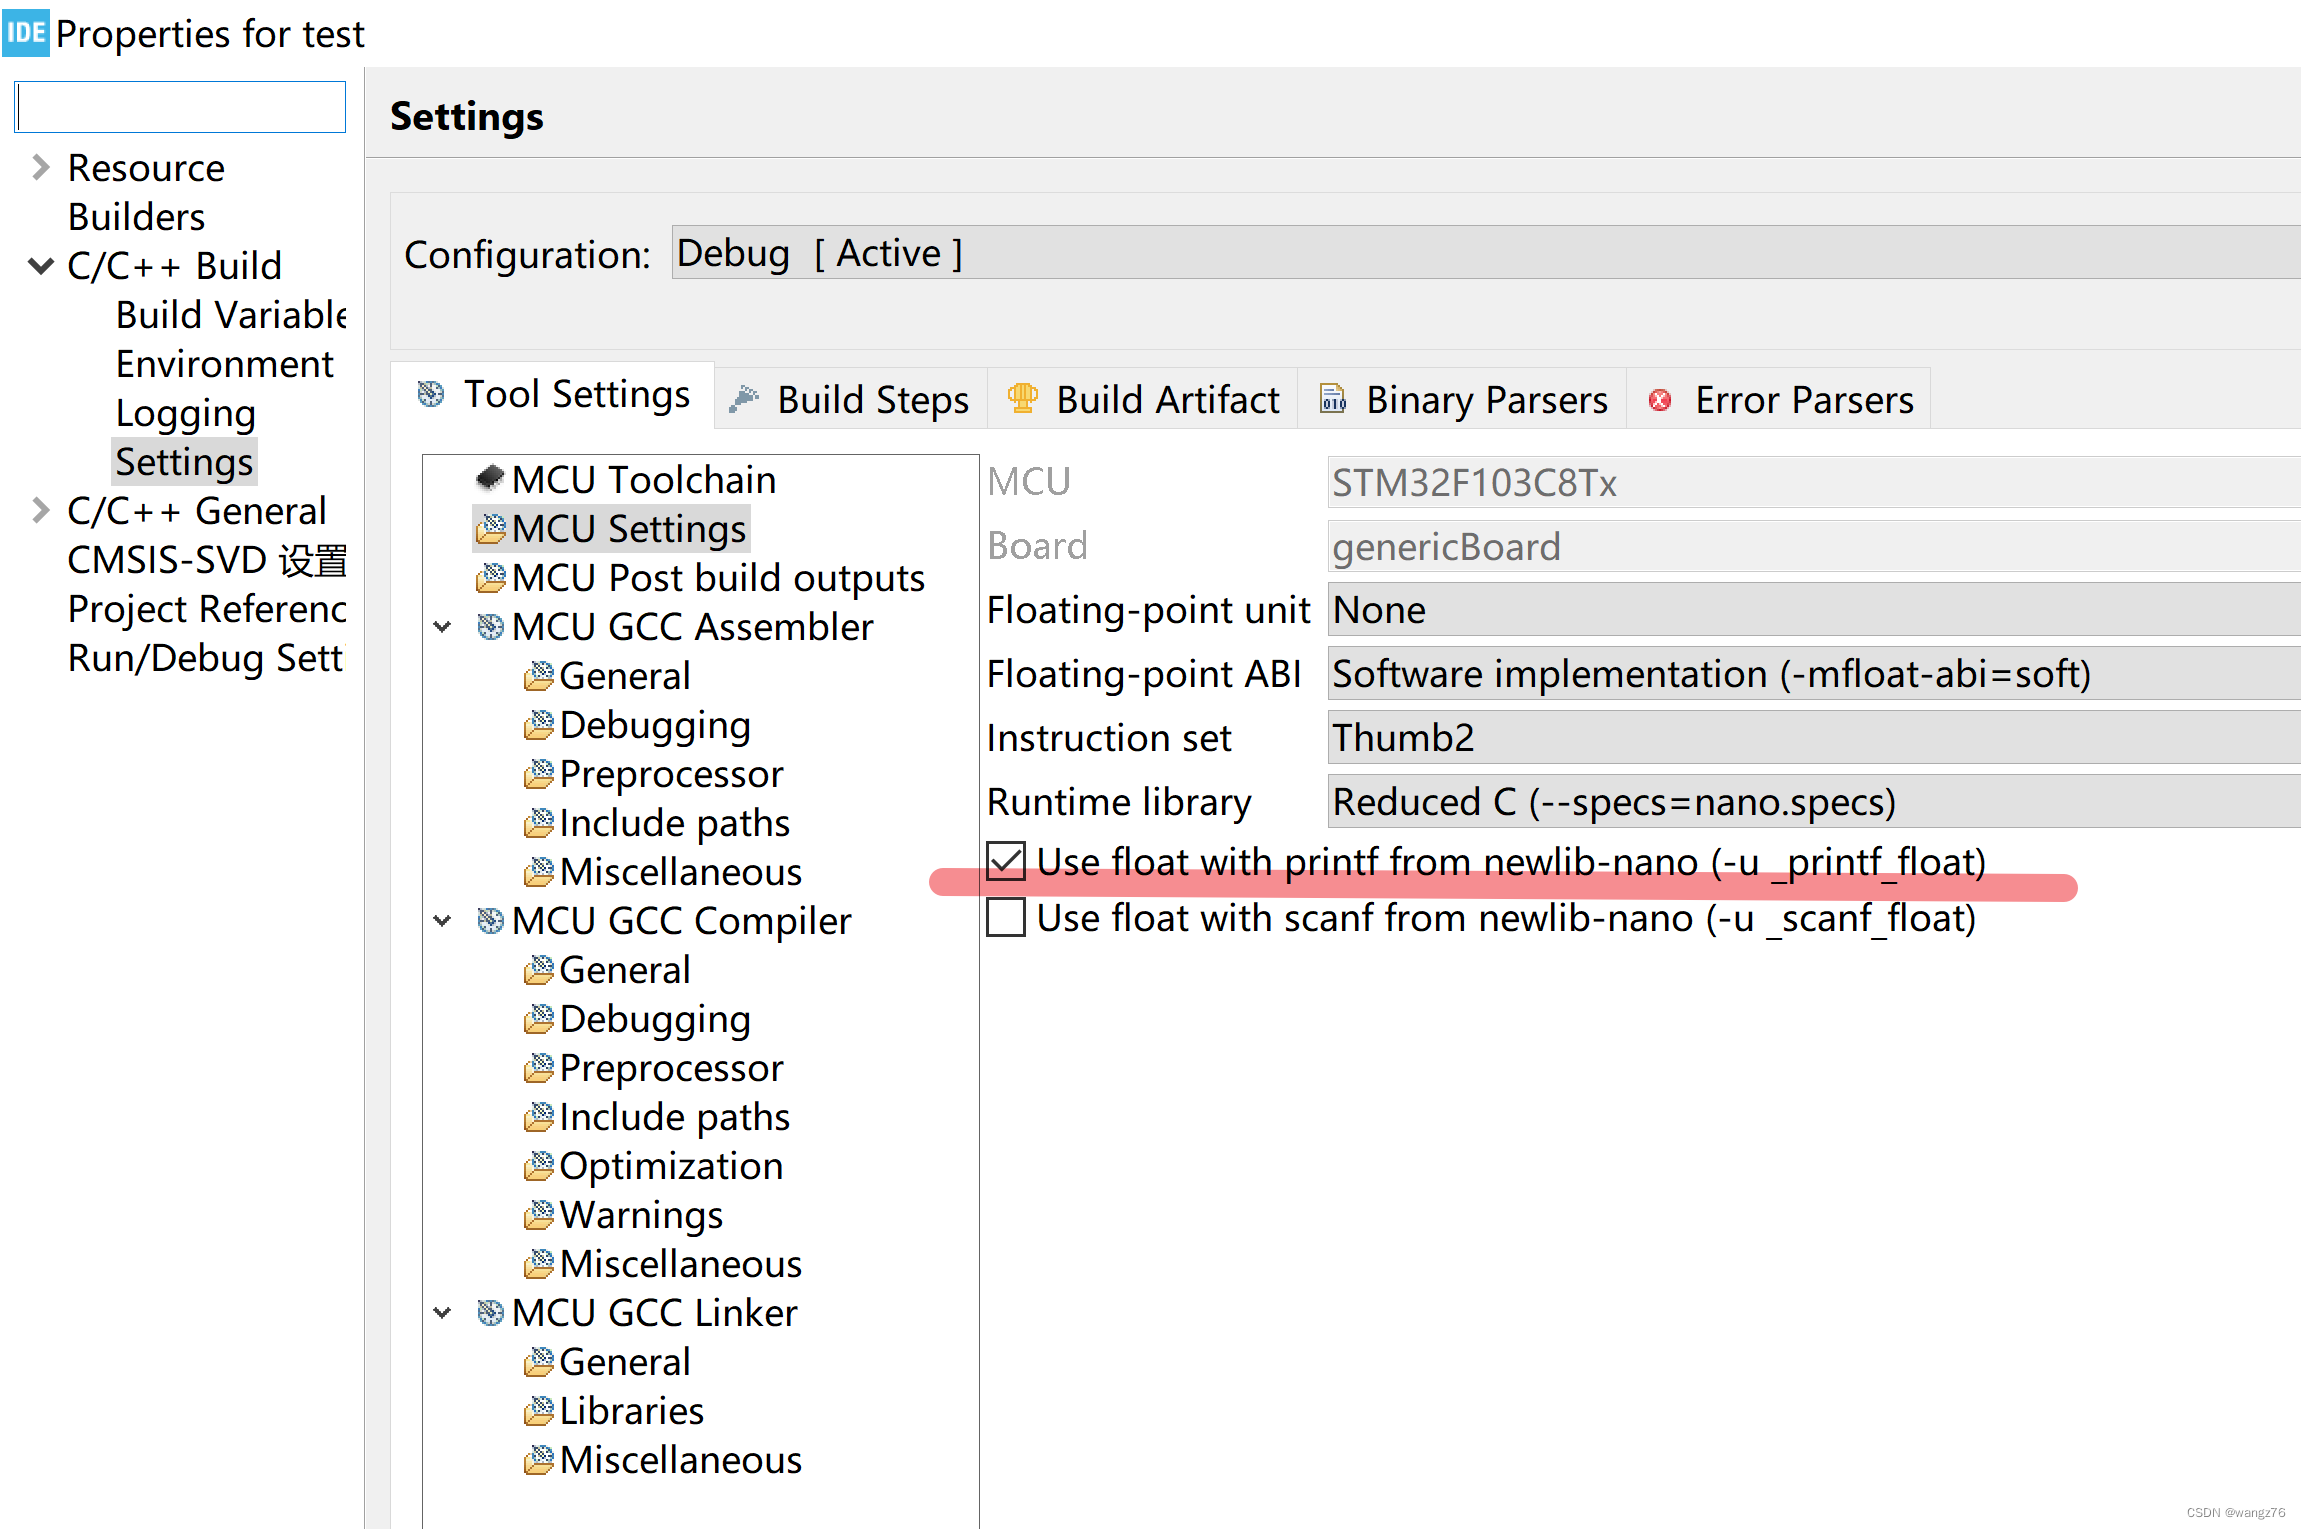Expand the C/C++ General node

coord(41,511)
